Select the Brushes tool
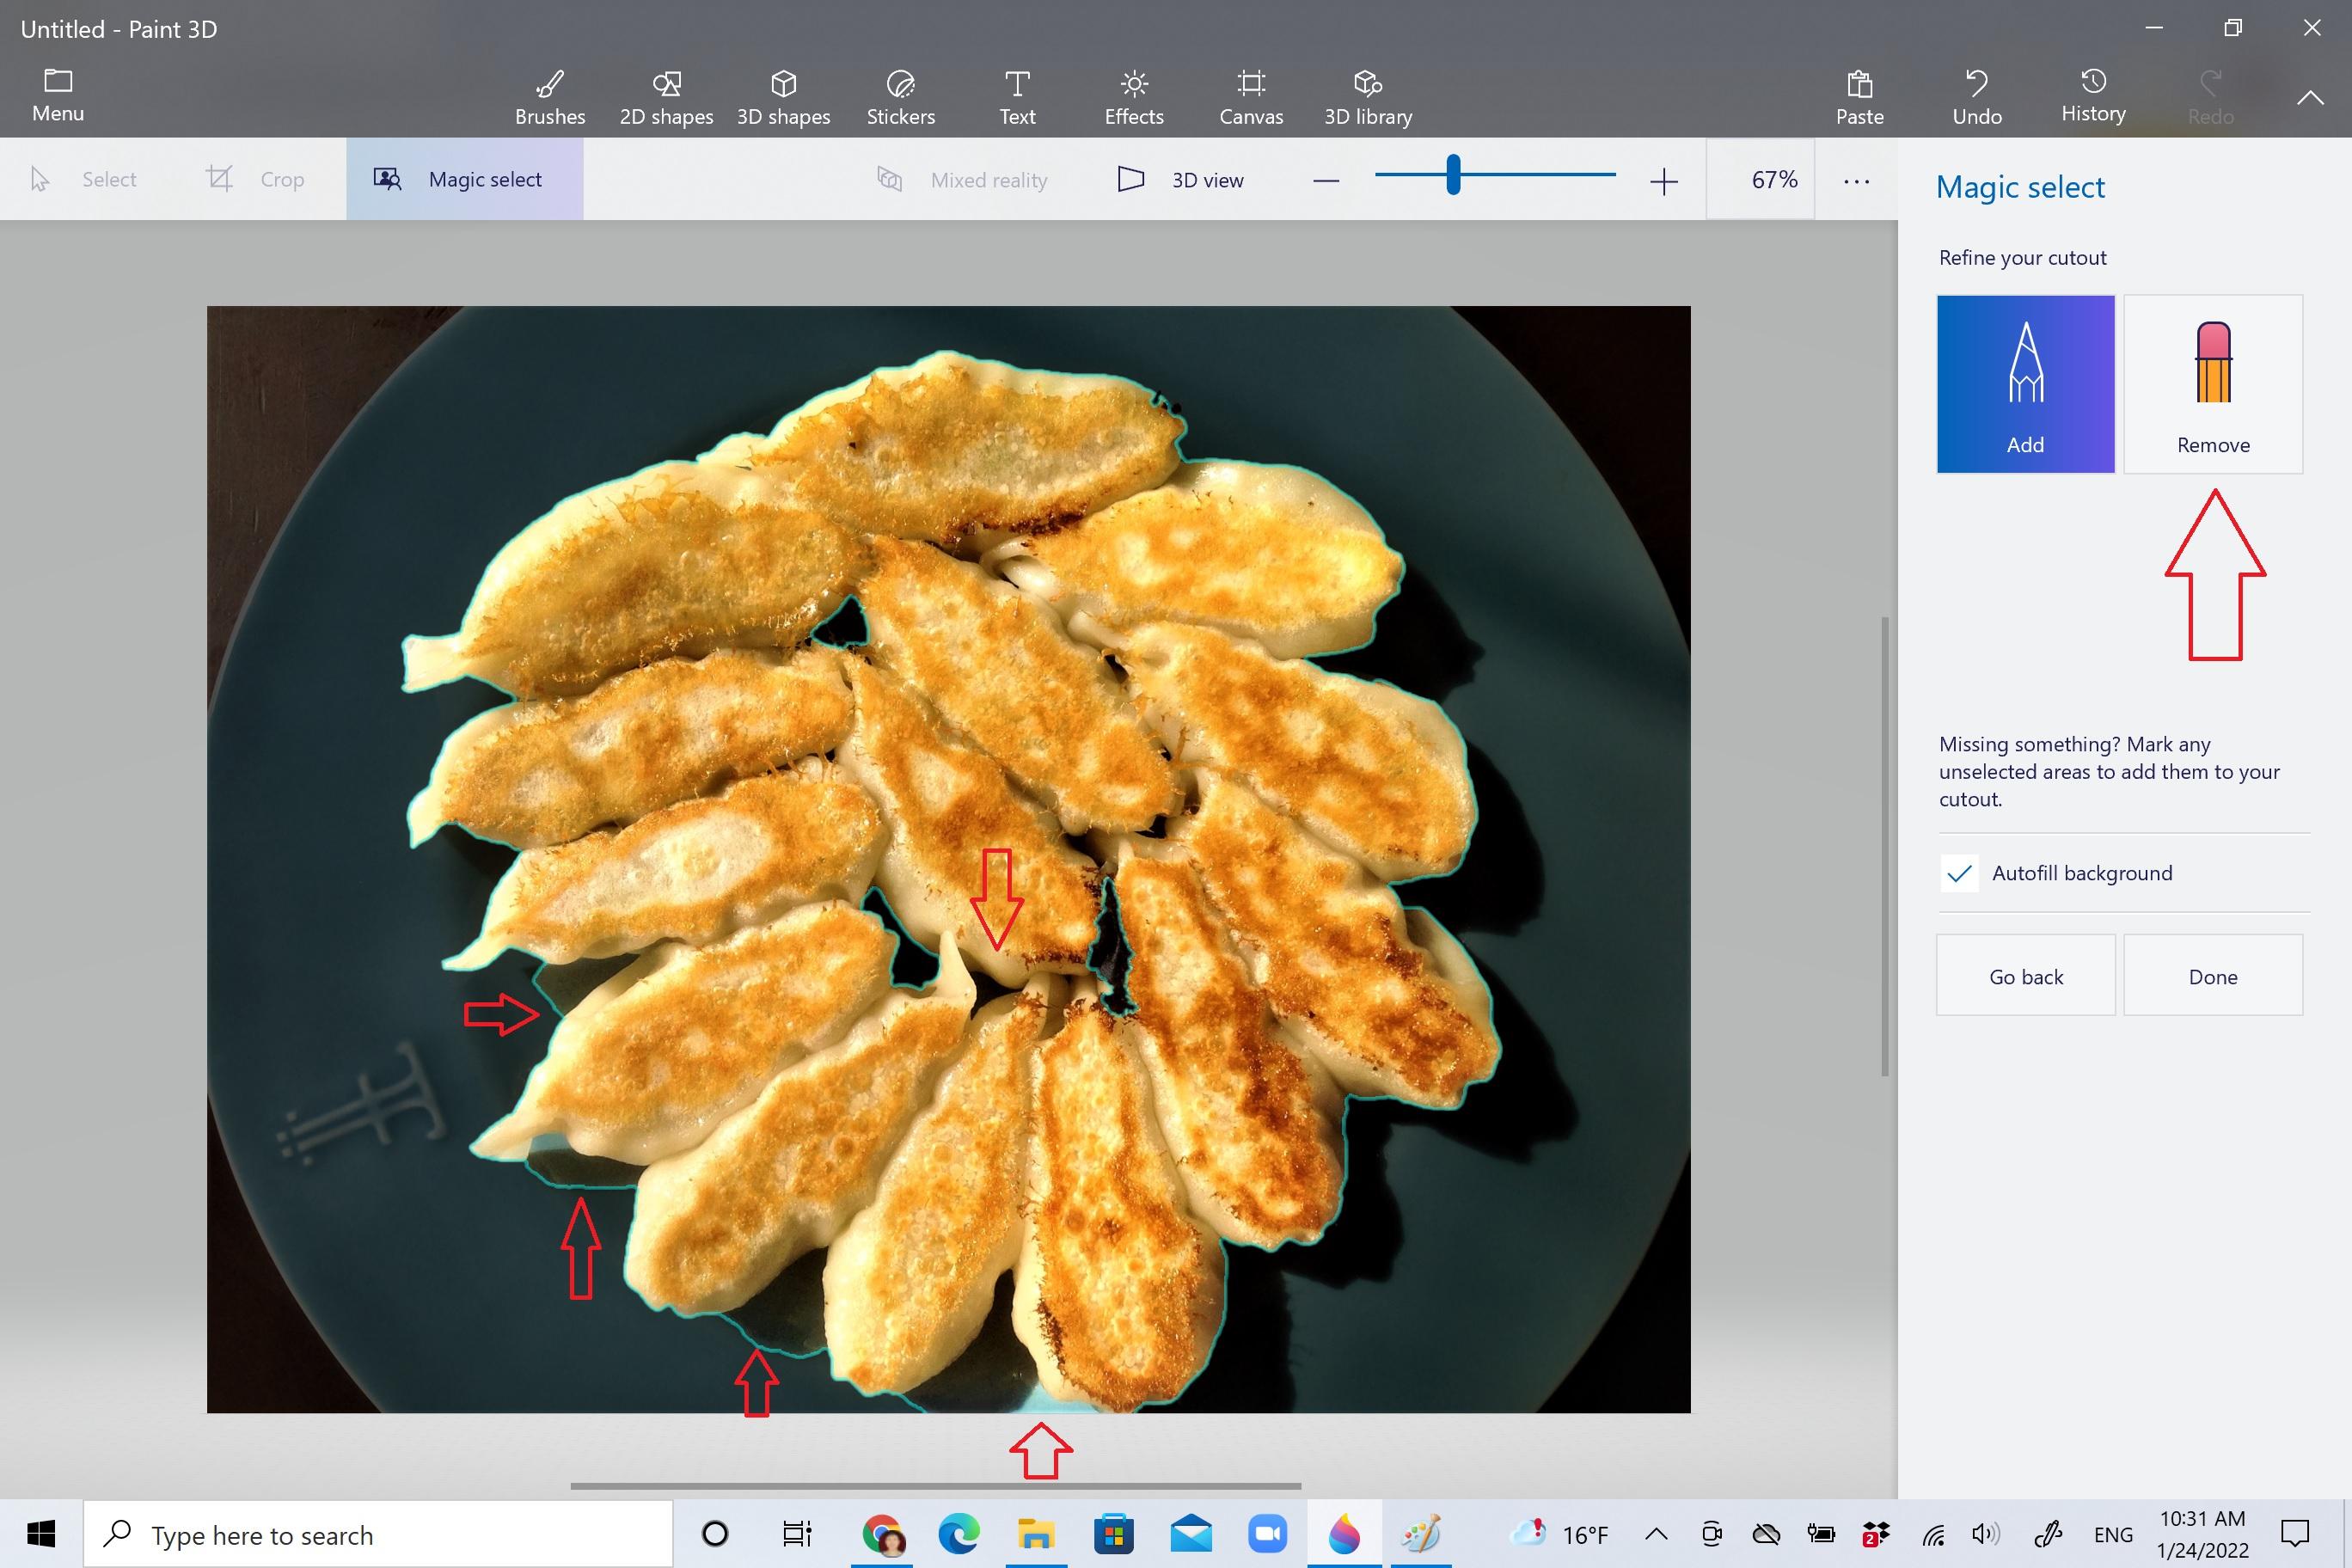Viewport: 2352px width, 1568px height. click(549, 95)
